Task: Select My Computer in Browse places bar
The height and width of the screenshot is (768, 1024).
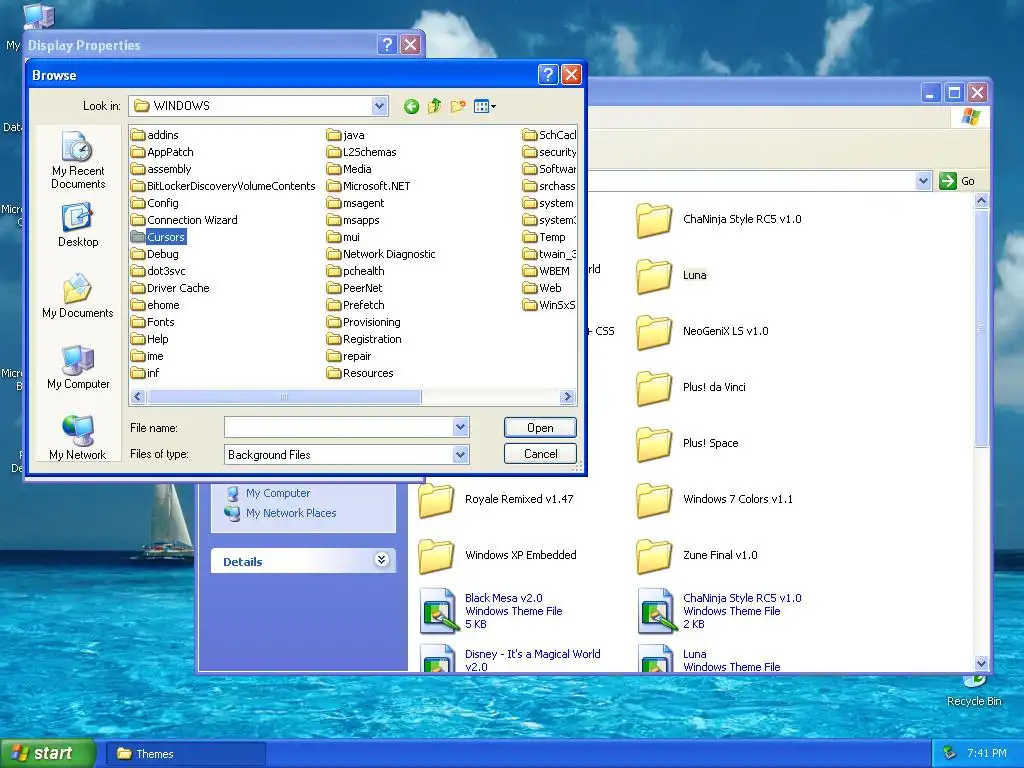Action: click(78, 368)
